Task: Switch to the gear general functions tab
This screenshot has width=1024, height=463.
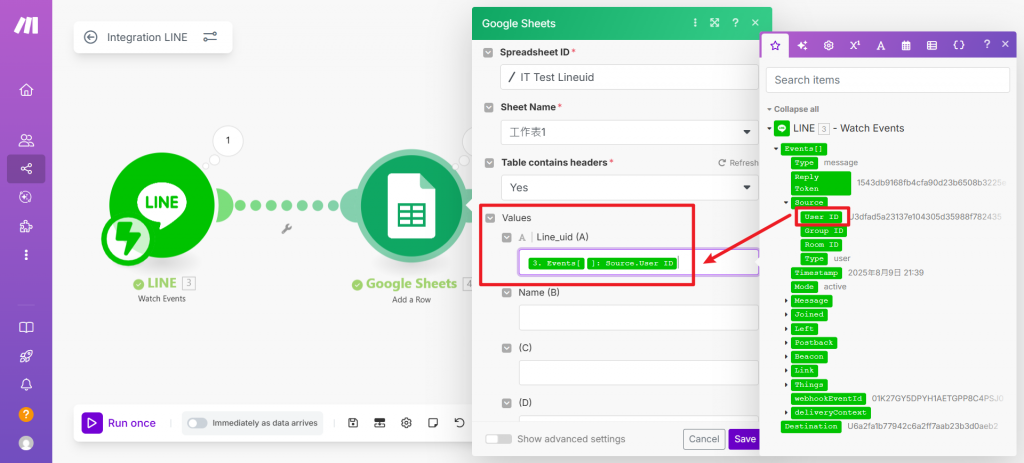Action: (x=829, y=45)
